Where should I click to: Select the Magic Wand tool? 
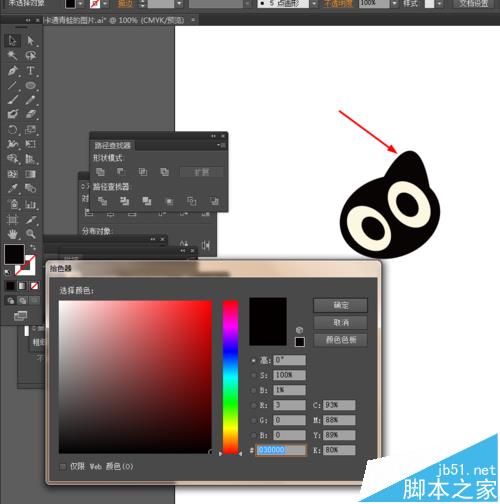(12, 55)
